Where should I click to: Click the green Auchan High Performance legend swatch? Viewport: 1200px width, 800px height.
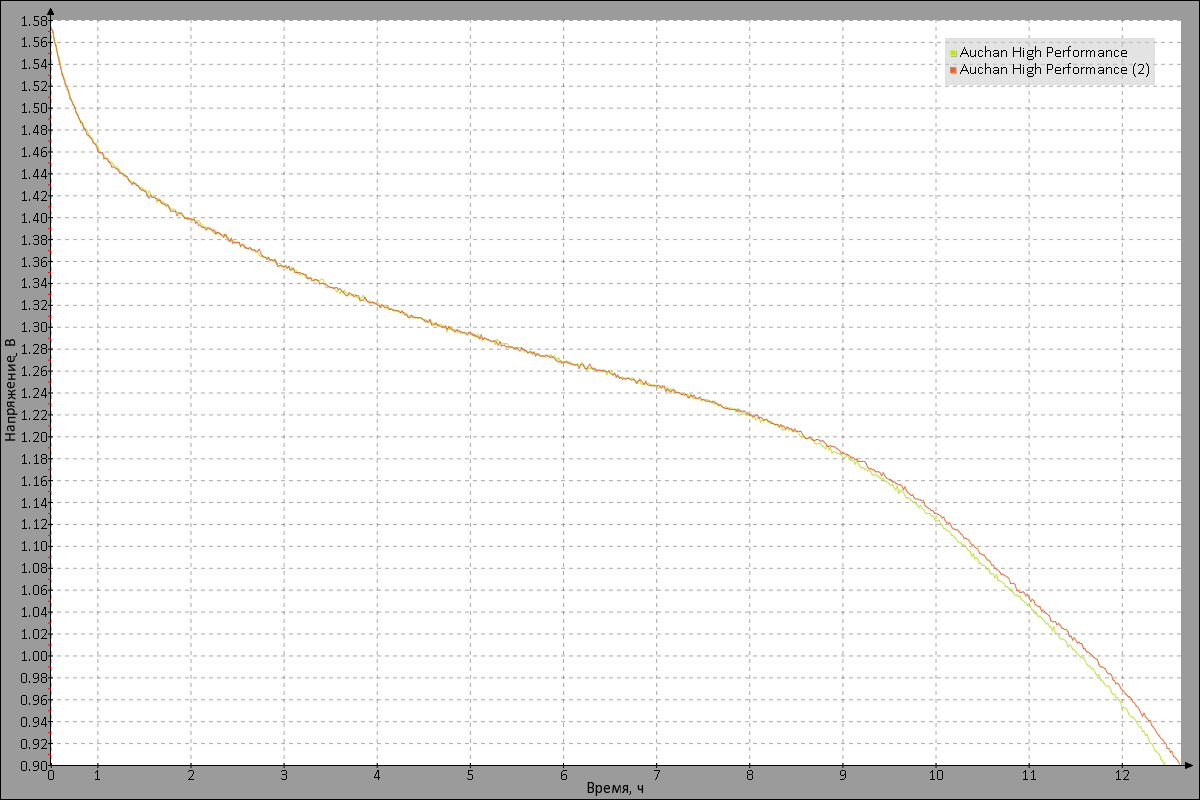953,53
